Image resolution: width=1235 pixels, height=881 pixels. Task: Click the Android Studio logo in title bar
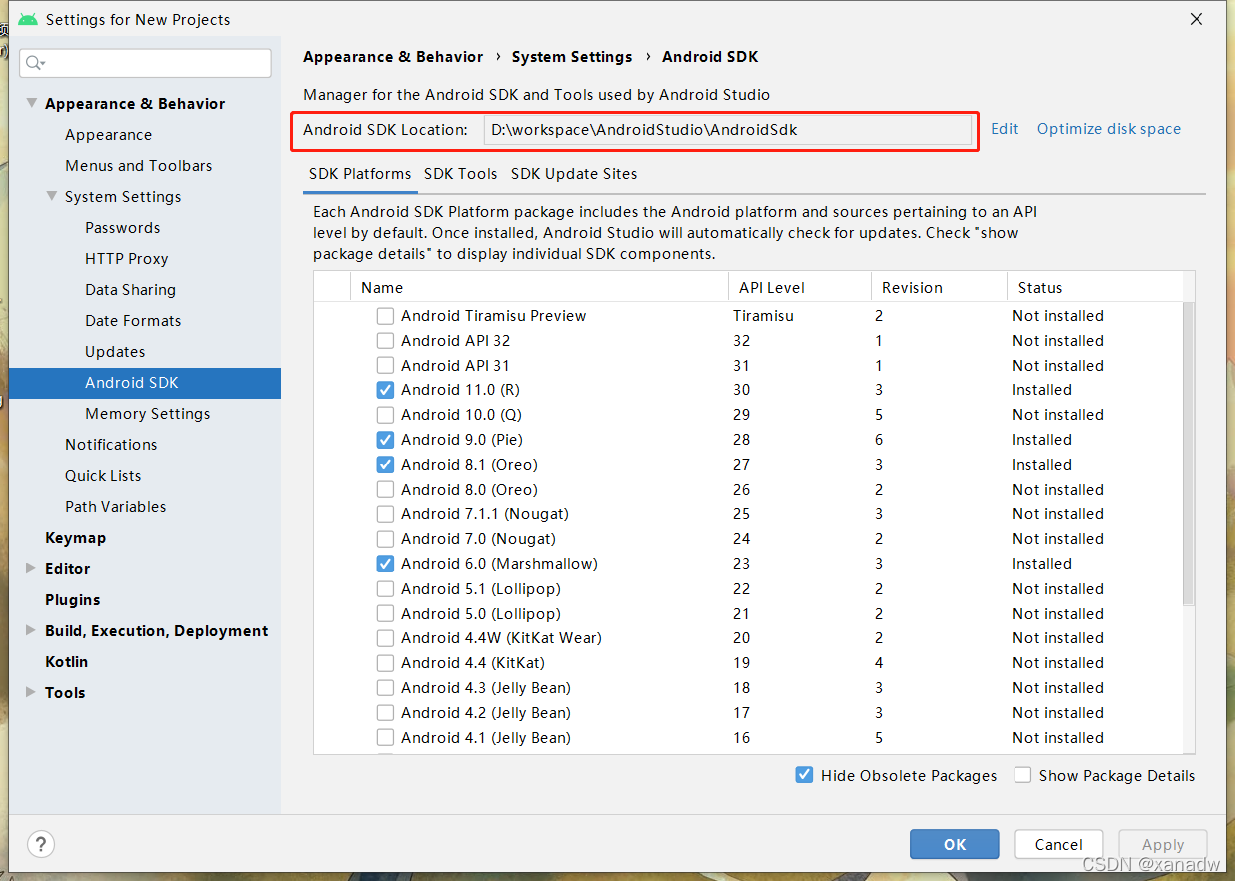click(x=27, y=19)
